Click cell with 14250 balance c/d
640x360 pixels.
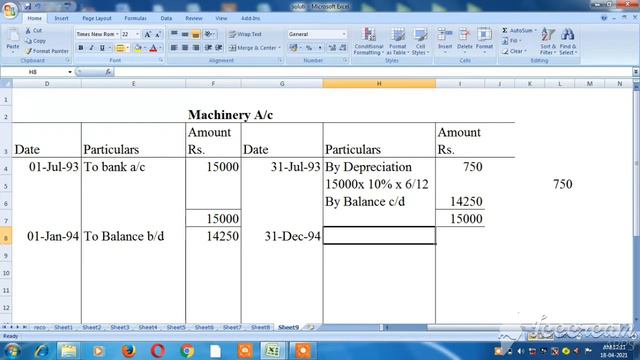[x=460, y=202]
